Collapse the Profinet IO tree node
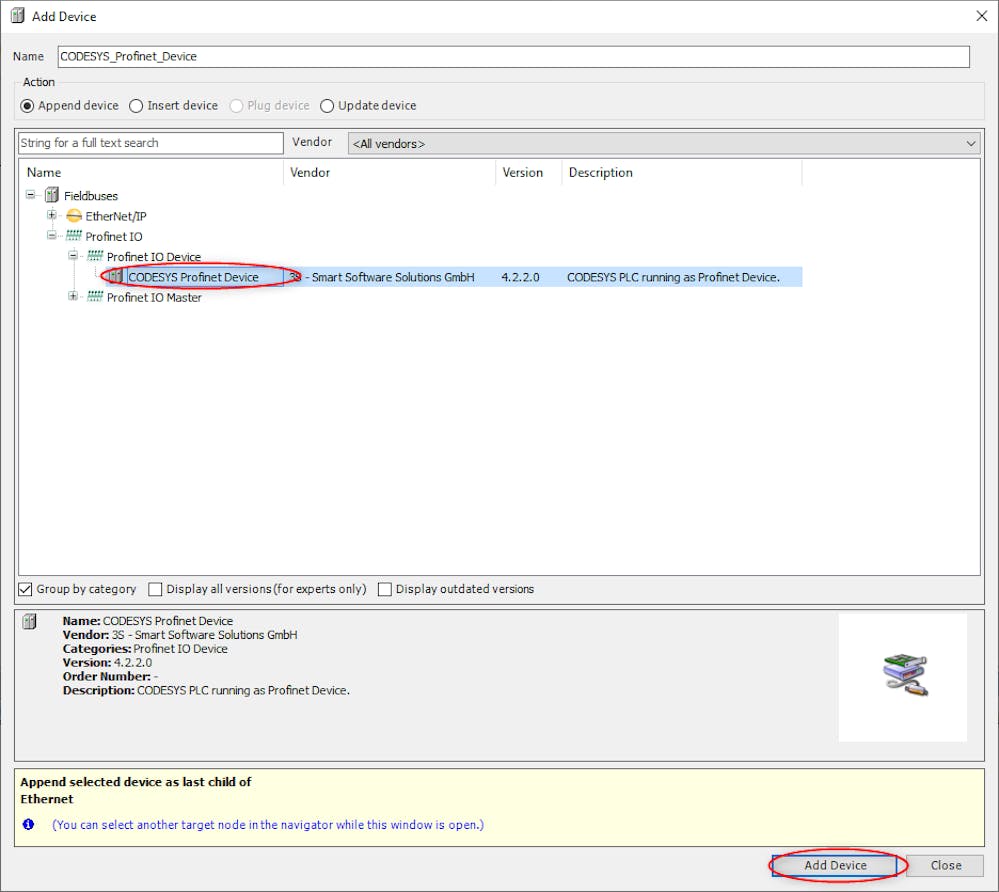This screenshot has width=999, height=892. (x=52, y=235)
